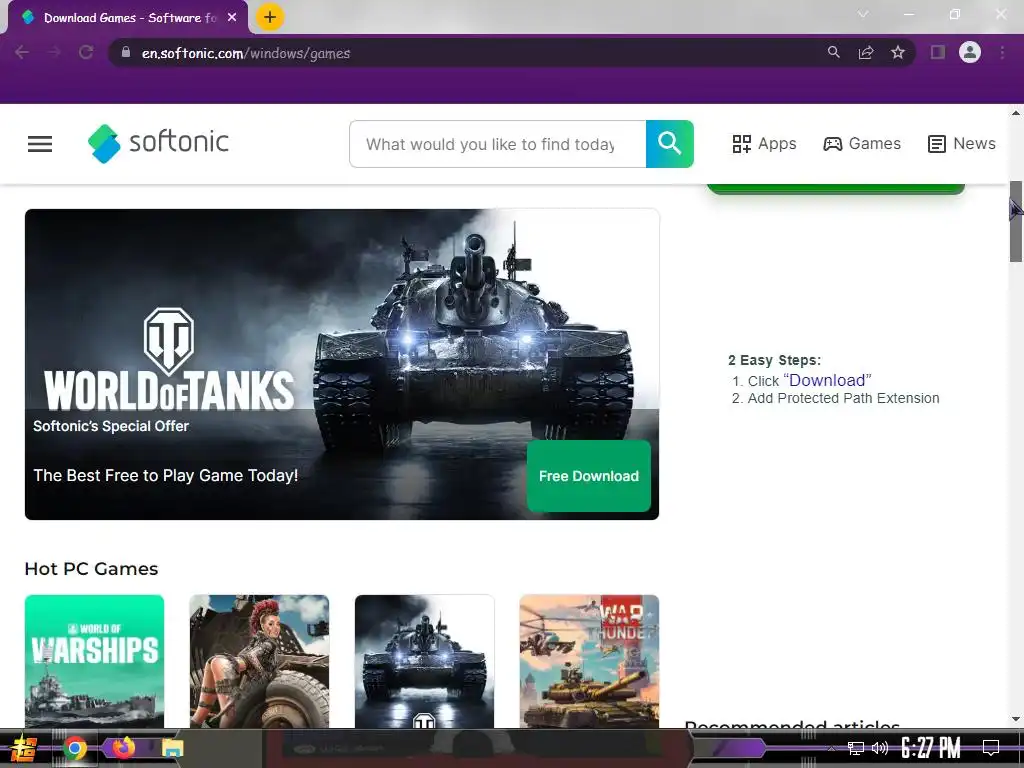The image size is (1024, 768).
Task: Open the War Thunder game card
Action: [x=589, y=661]
